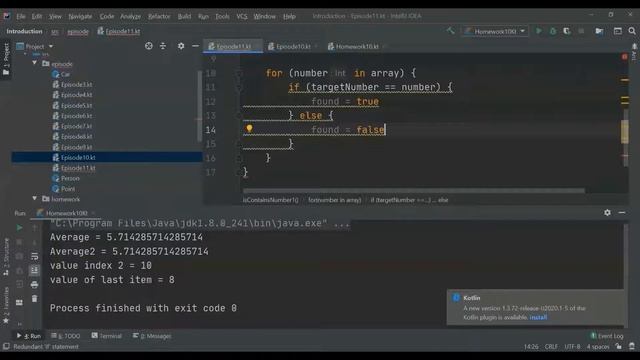Image resolution: width=640 pixels, height=360 pixels.
Task: Click the collapse all icon in Project panel
Action: click(x=163, y=46)
